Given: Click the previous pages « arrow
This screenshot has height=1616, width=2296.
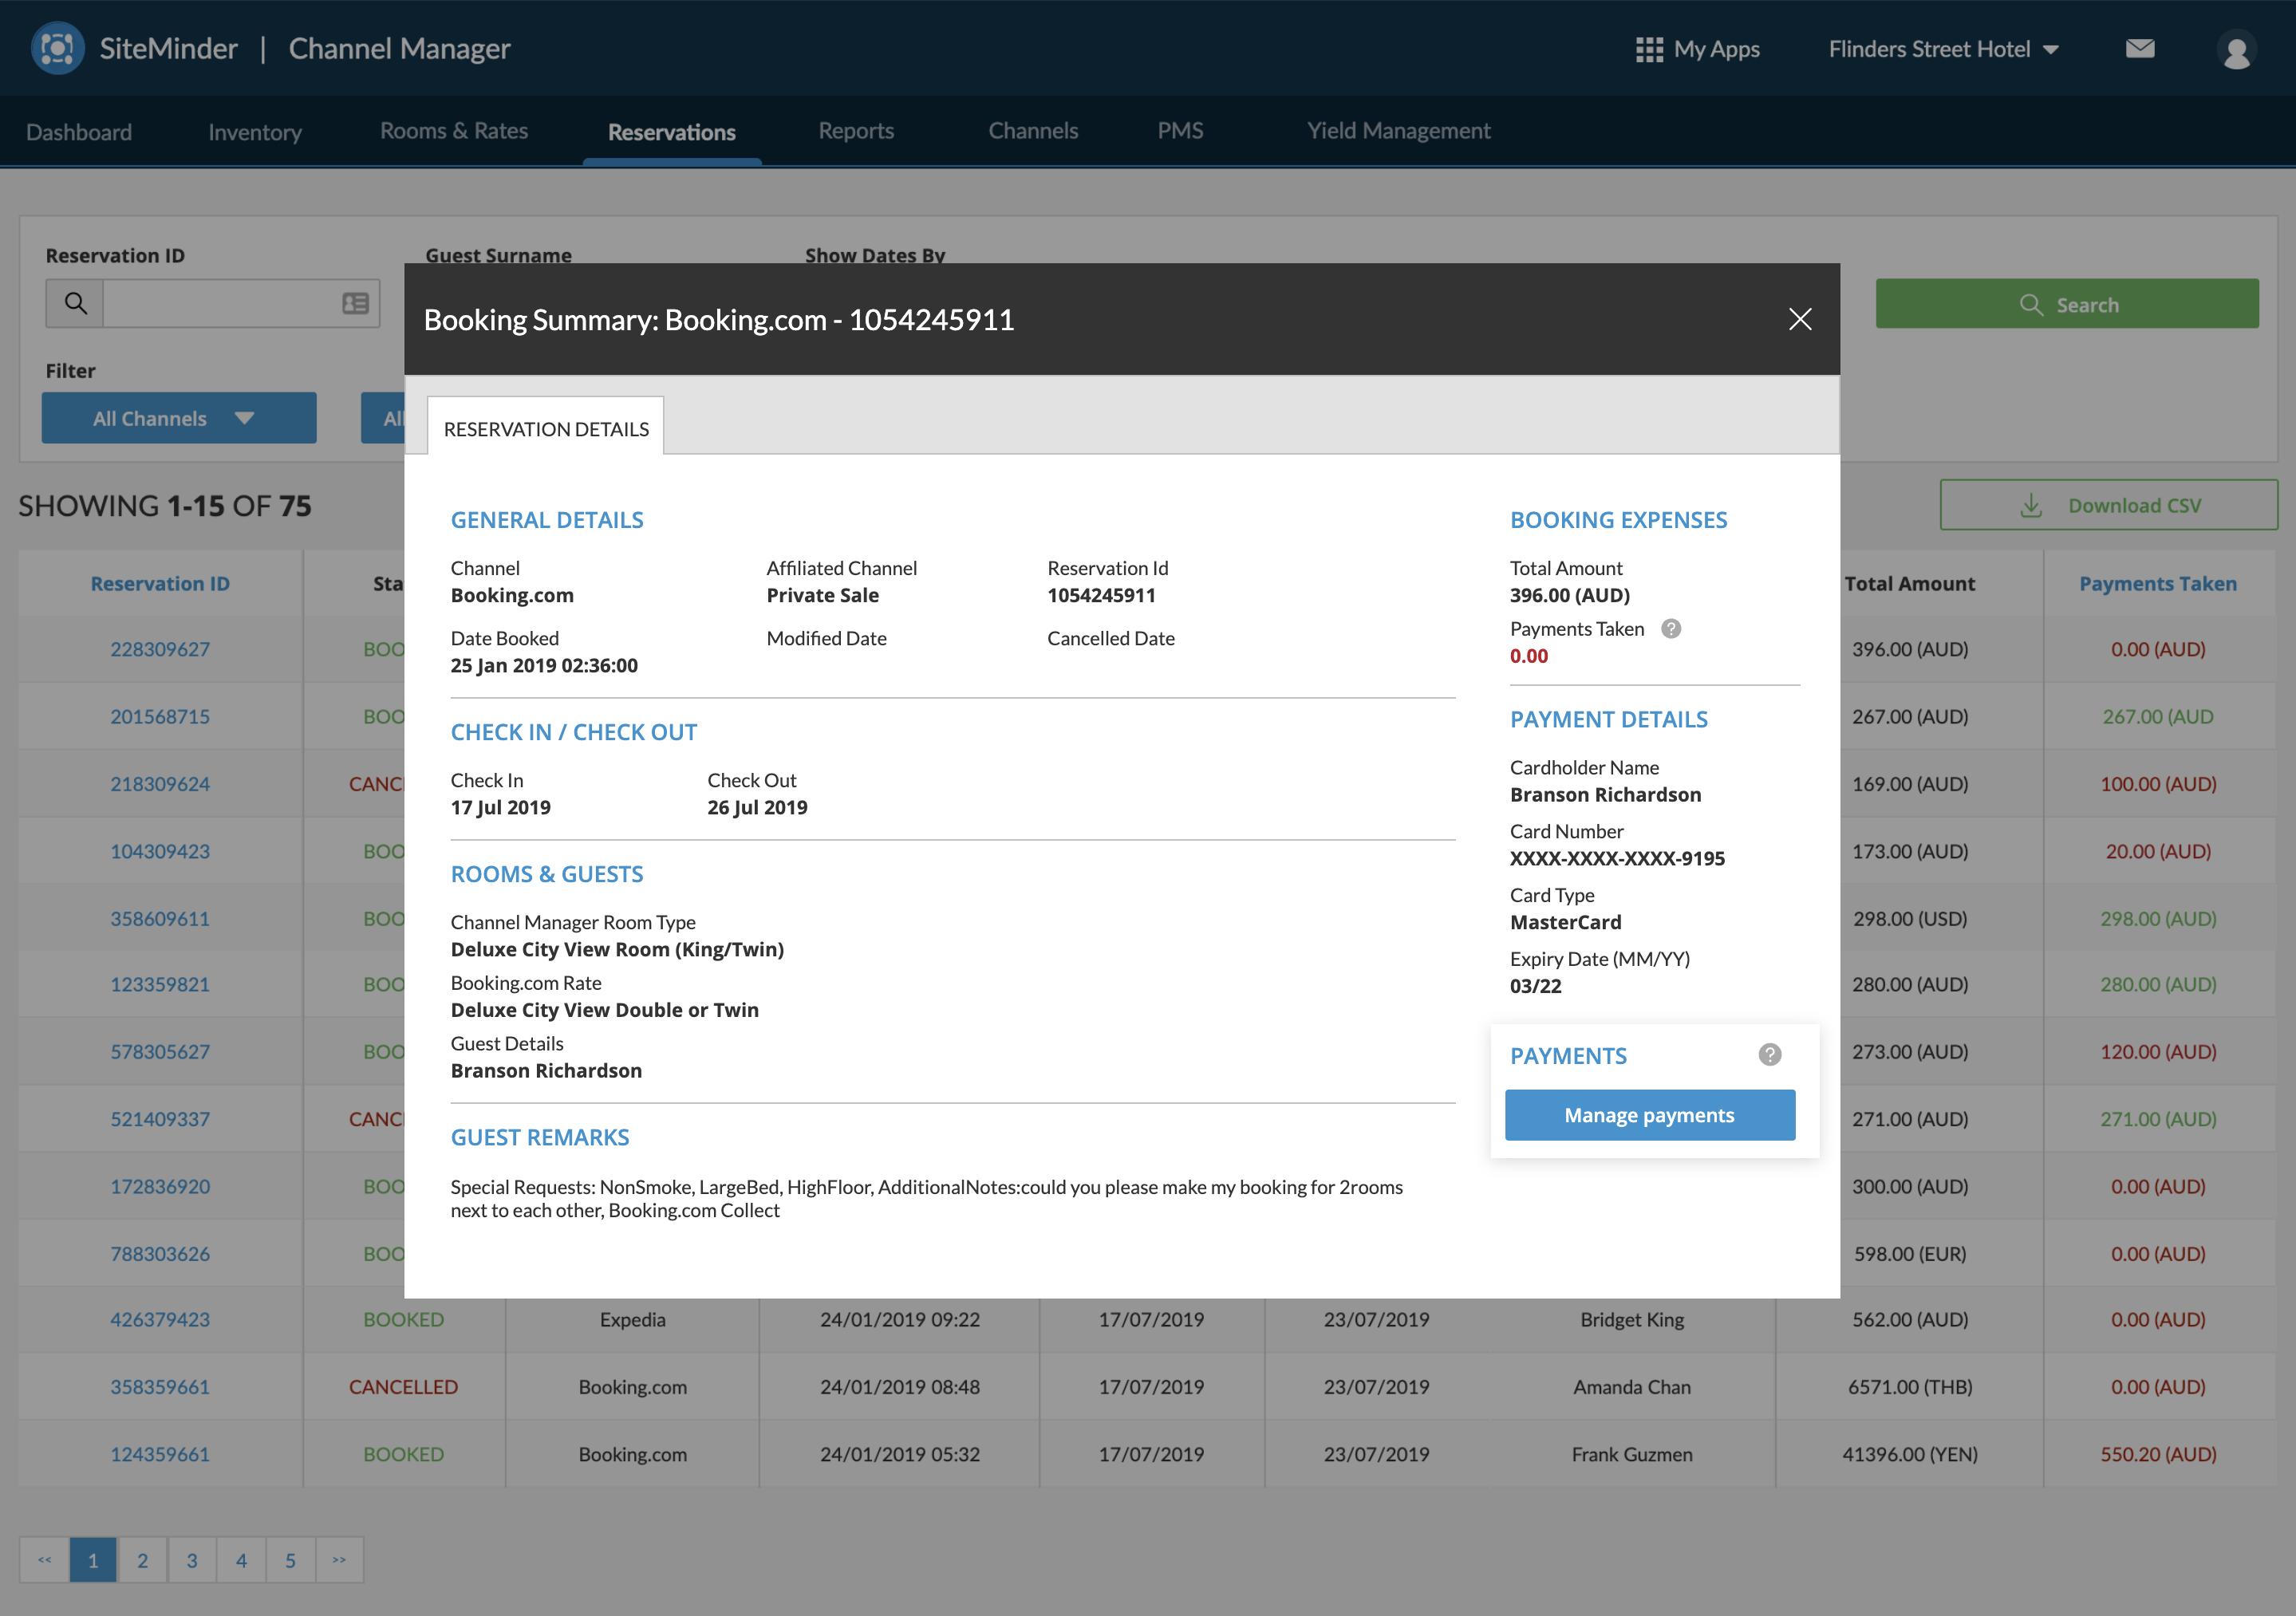Looking at the screenshot, I should pos(45,1560).
